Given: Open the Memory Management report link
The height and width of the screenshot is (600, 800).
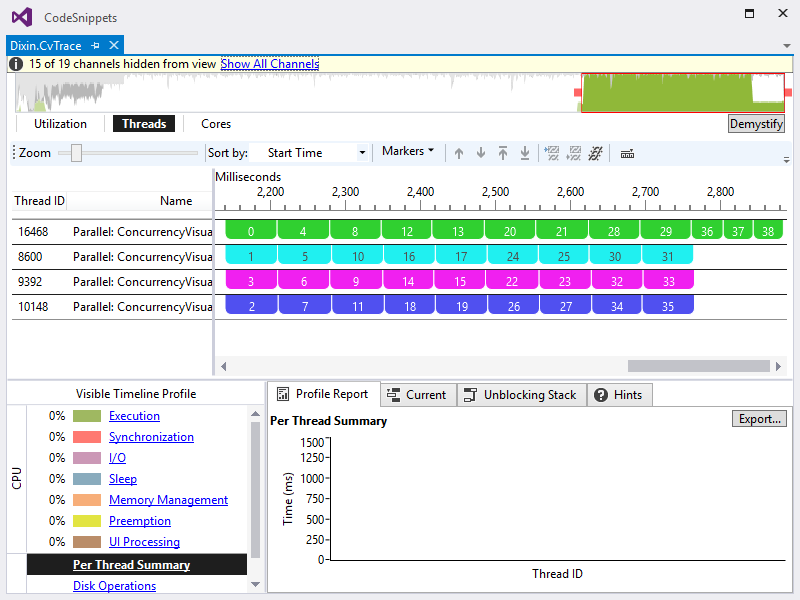Looking at the screenshot, I should tap(168, 499).
